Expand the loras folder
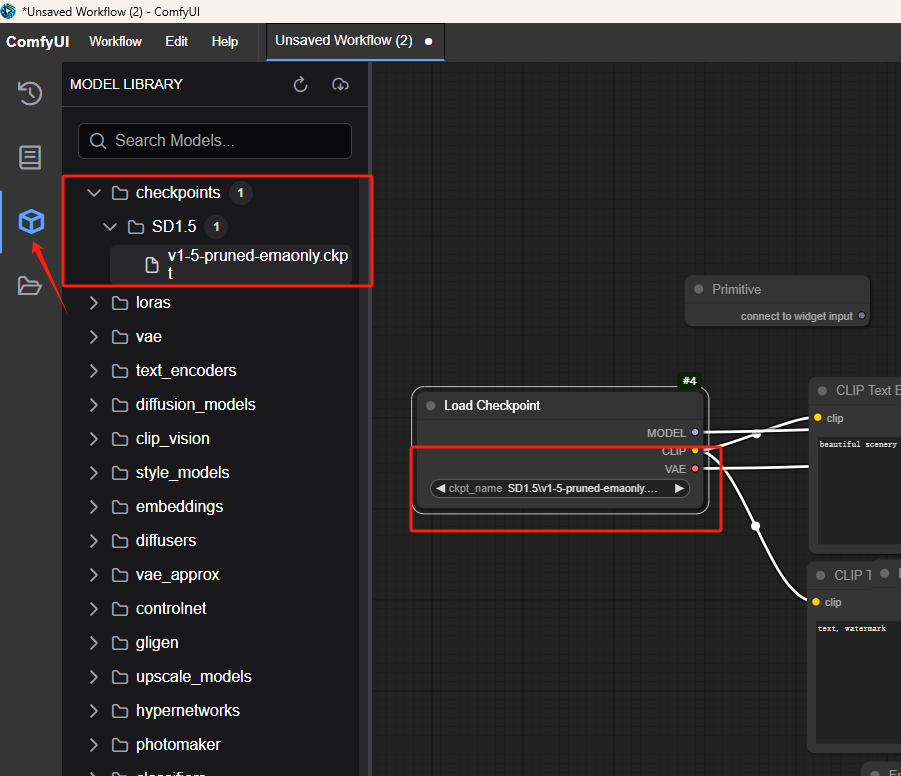Image resolution: width=901 pixels, height=776 pixels. tap(94, 303)
